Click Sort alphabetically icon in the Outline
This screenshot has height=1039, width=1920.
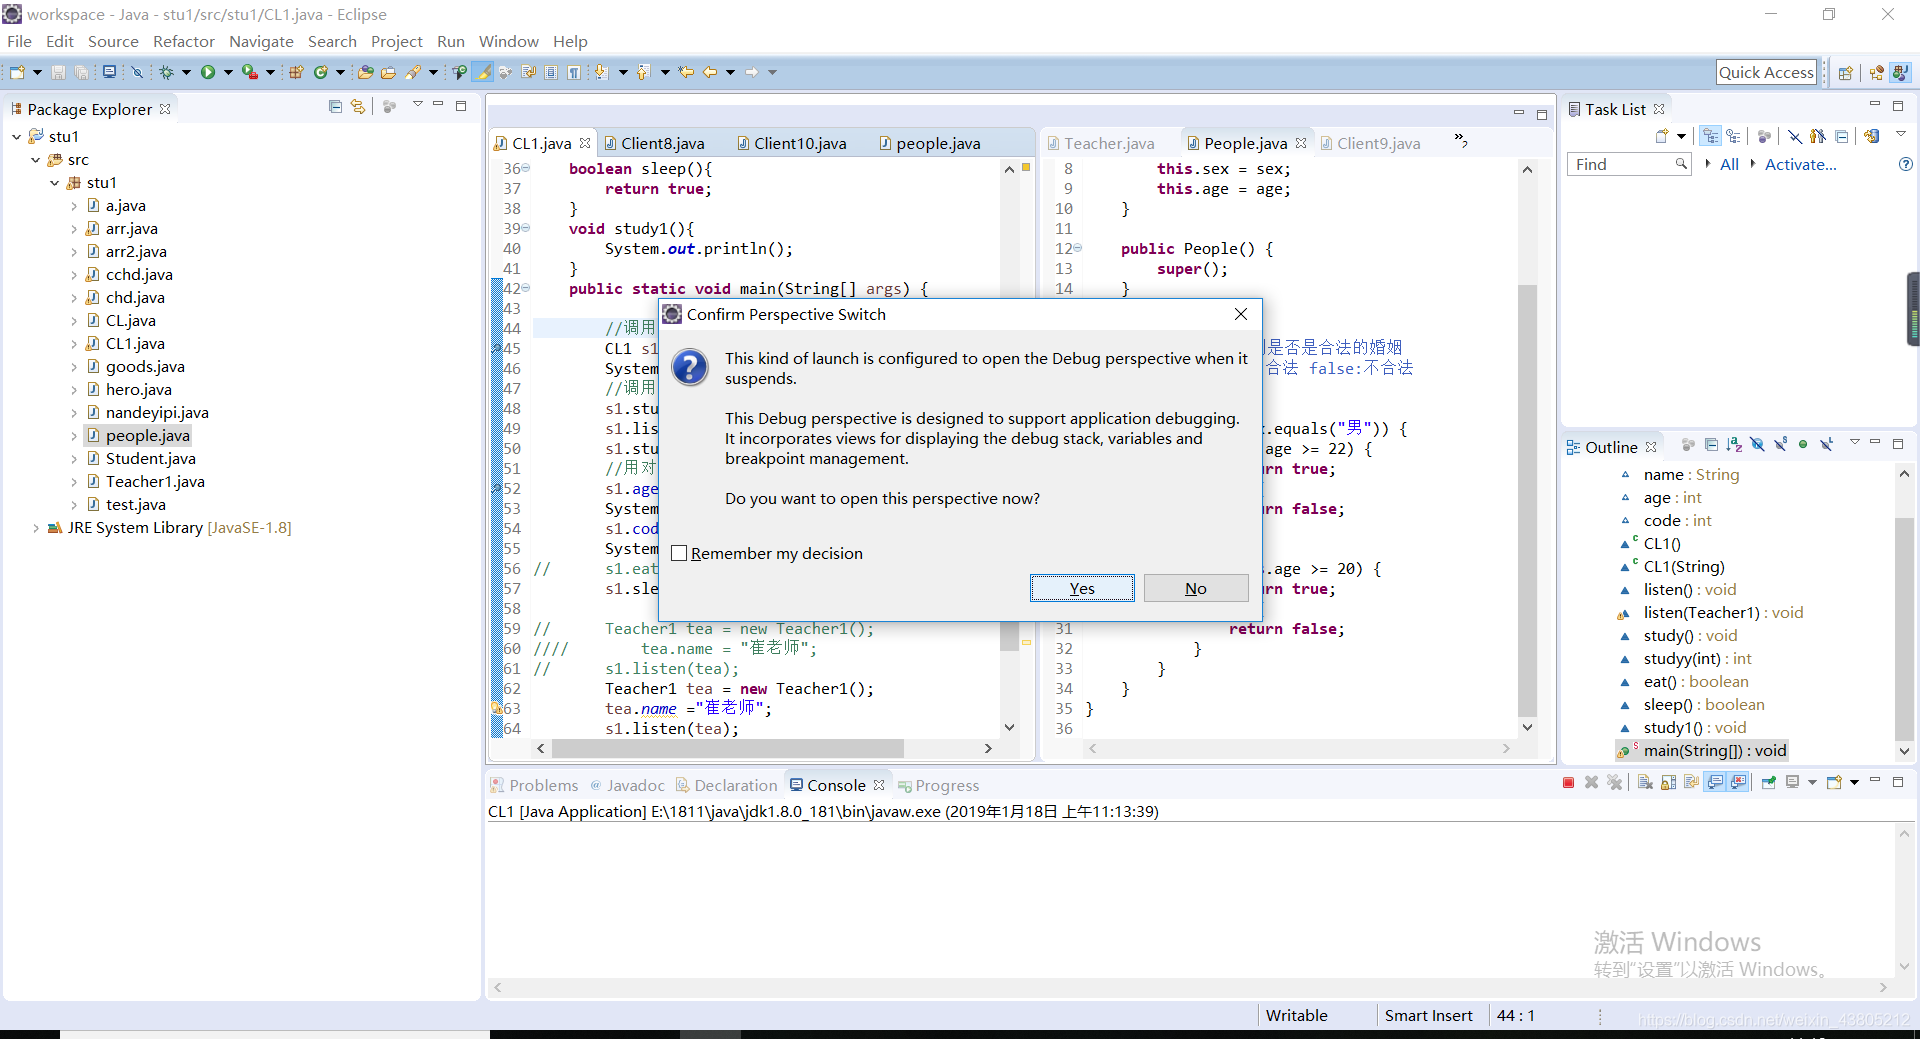tap(1734, 444)
